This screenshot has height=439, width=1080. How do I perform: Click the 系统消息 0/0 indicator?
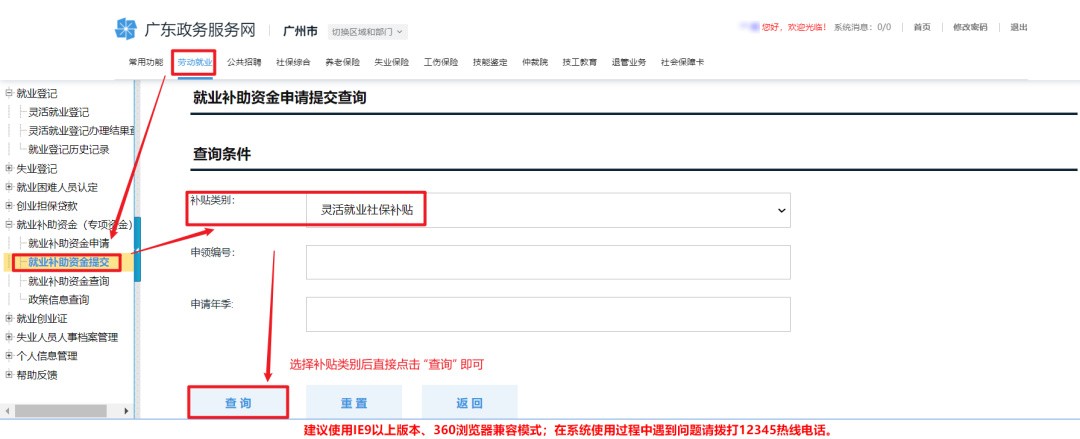click(862, 27)
